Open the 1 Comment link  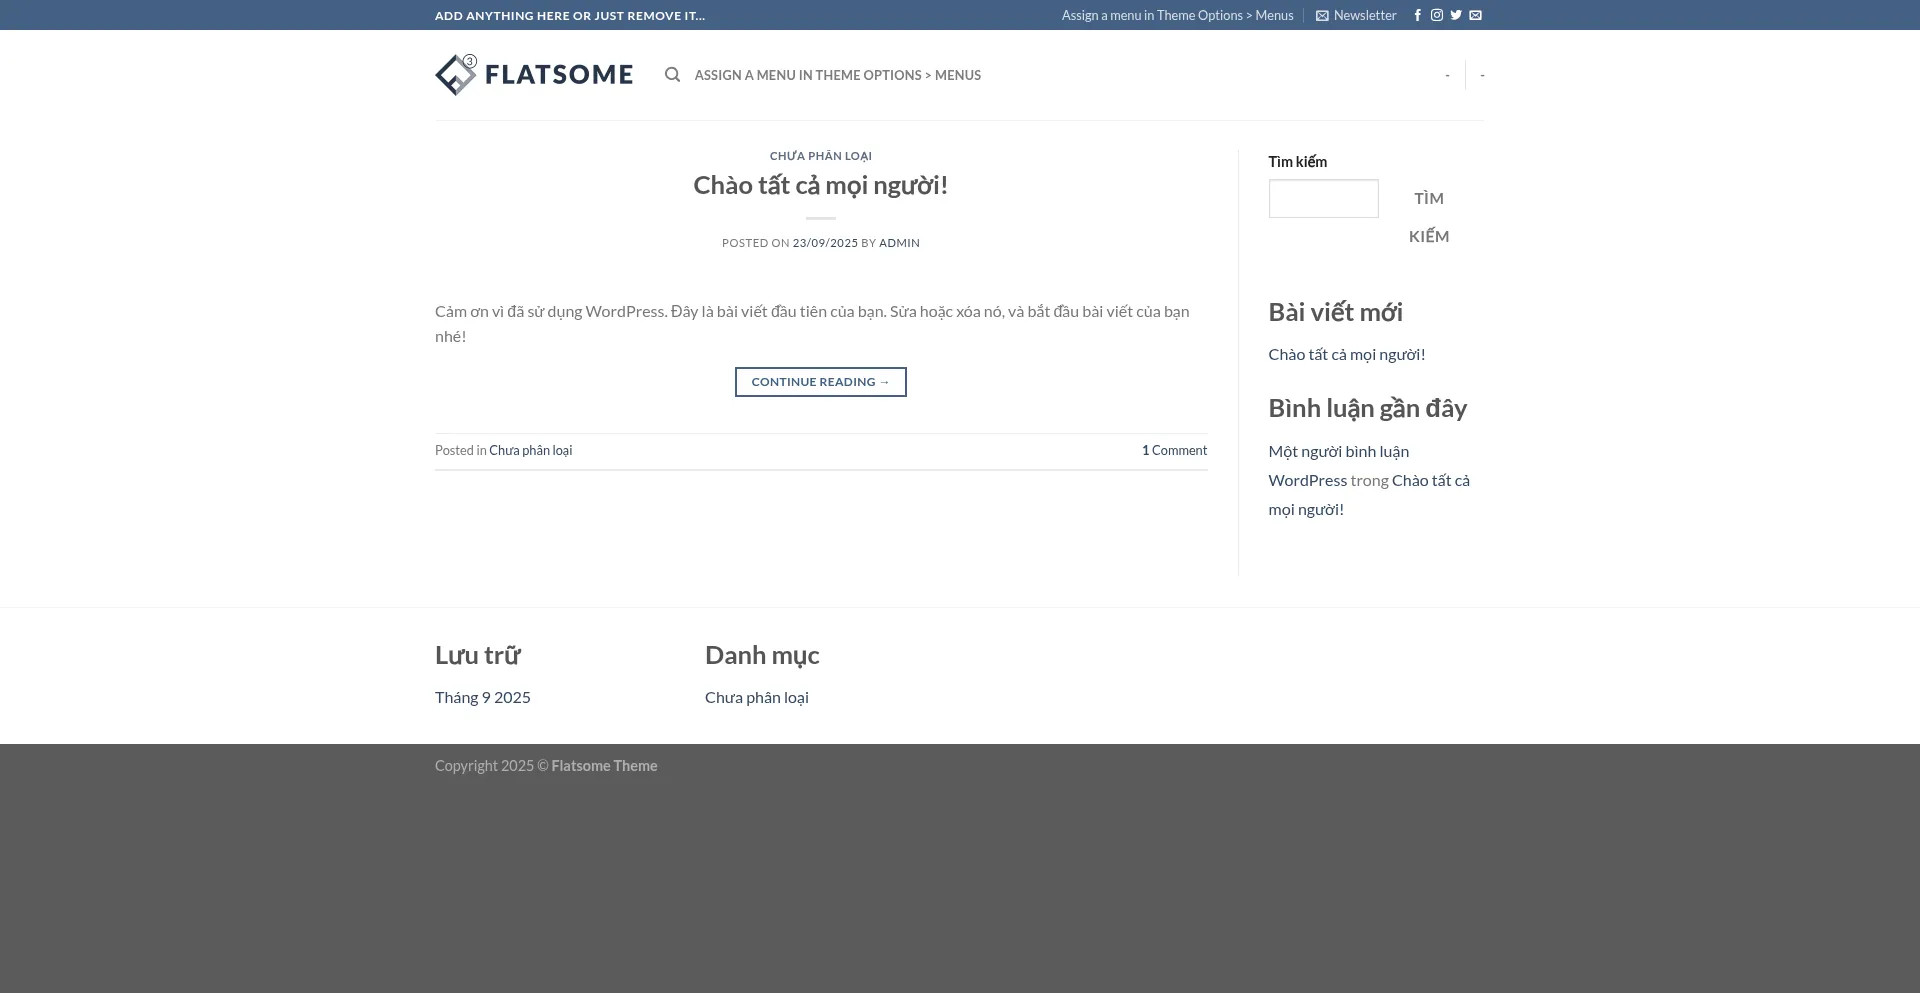point(1174,450)
